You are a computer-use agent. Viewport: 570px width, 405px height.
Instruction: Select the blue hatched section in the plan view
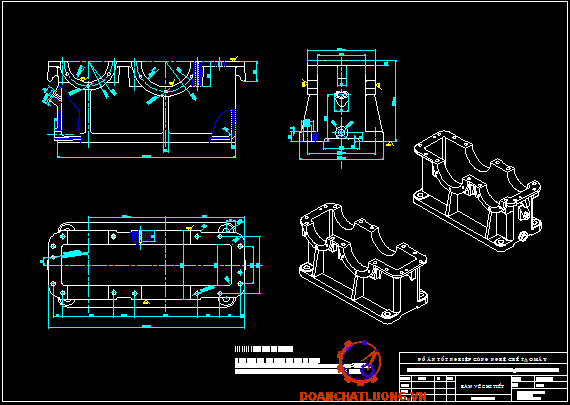pyautogui.click(x=142, y=237)
